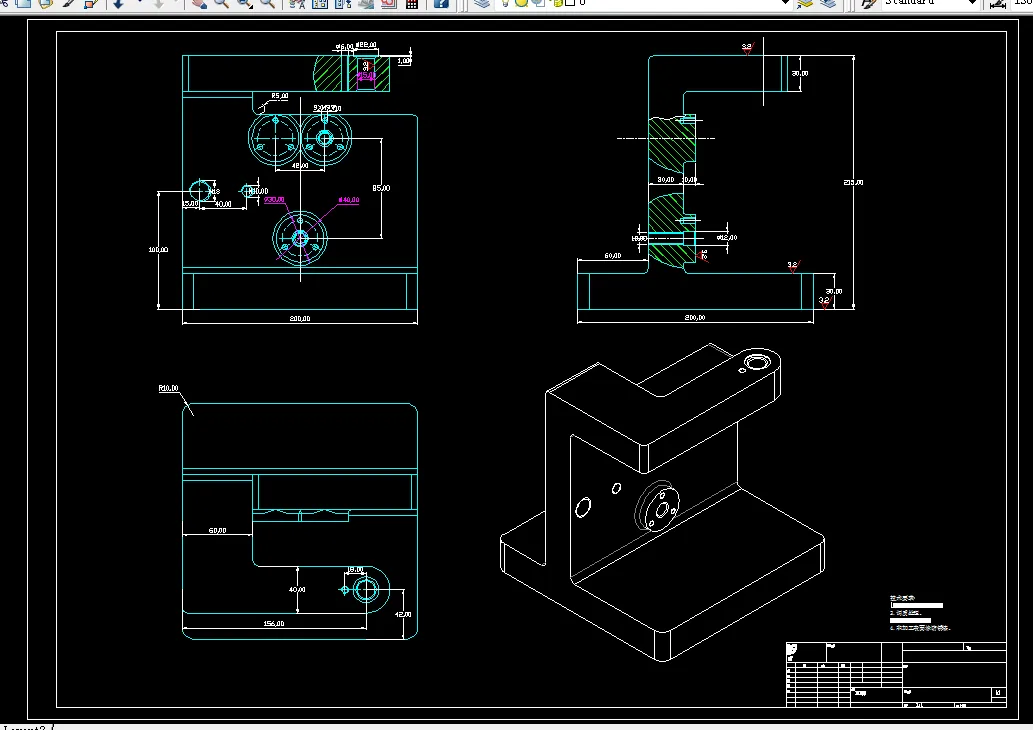1033x730 pixels.
Task: Select the 156,00 dimension text
Action: [273, 623]
